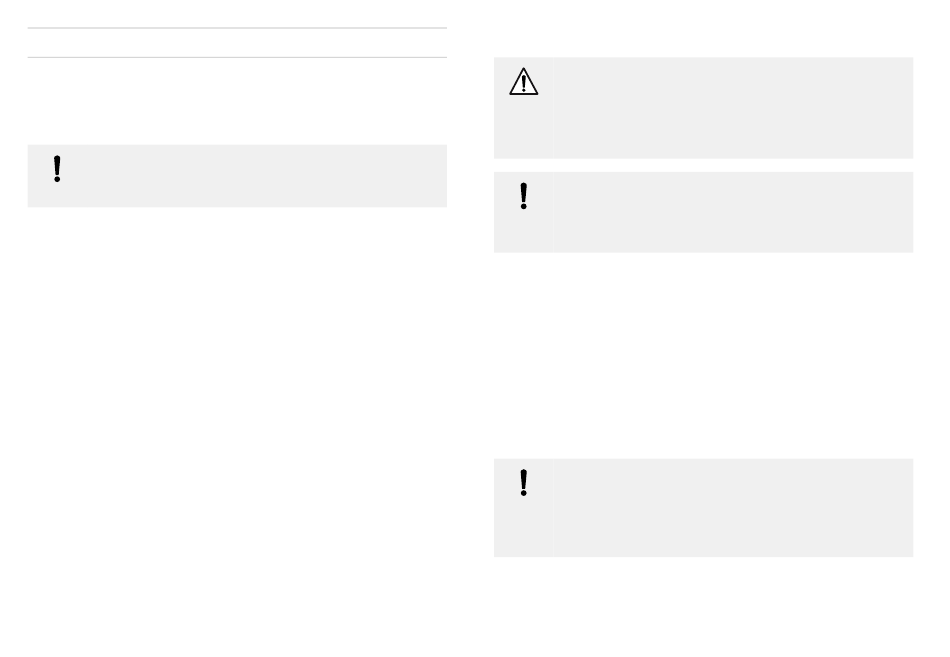Click the white gutter between the two page columns

pyautogui.click(x=471, y=328)
